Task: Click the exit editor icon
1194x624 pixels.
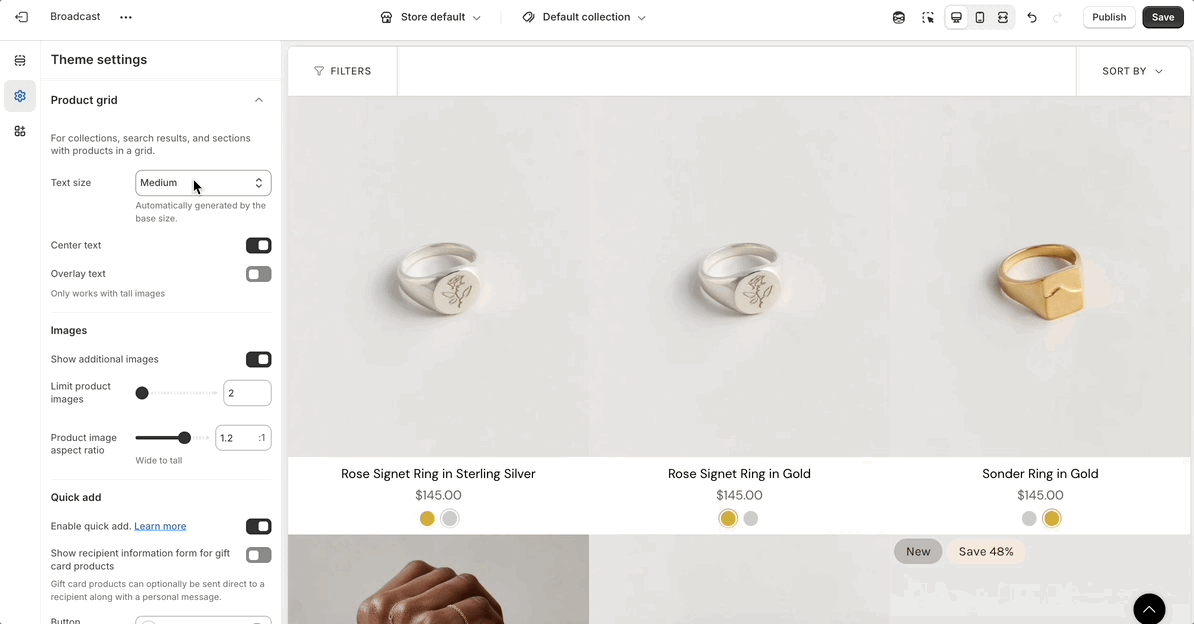Action: [x=21, y=17]
